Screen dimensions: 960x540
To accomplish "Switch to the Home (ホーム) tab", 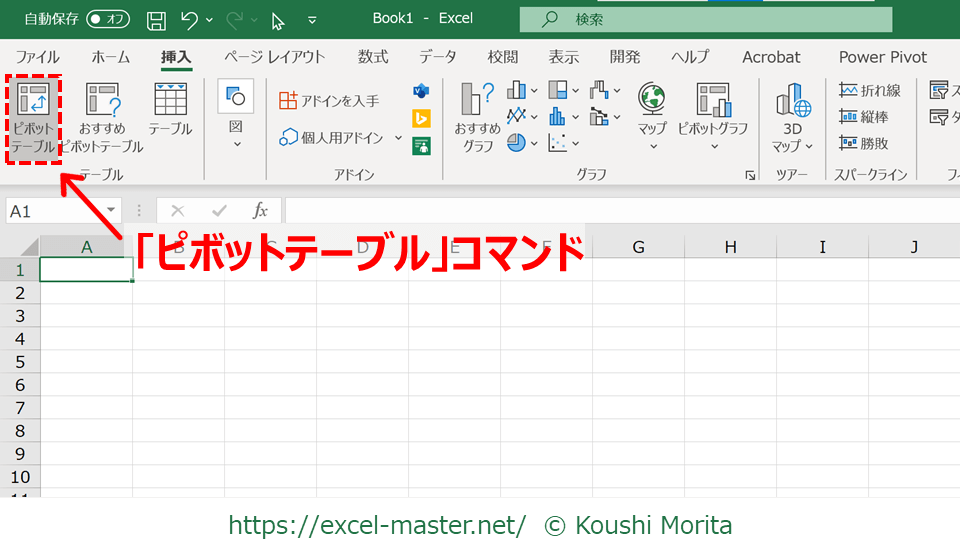I will pos(110,57).
